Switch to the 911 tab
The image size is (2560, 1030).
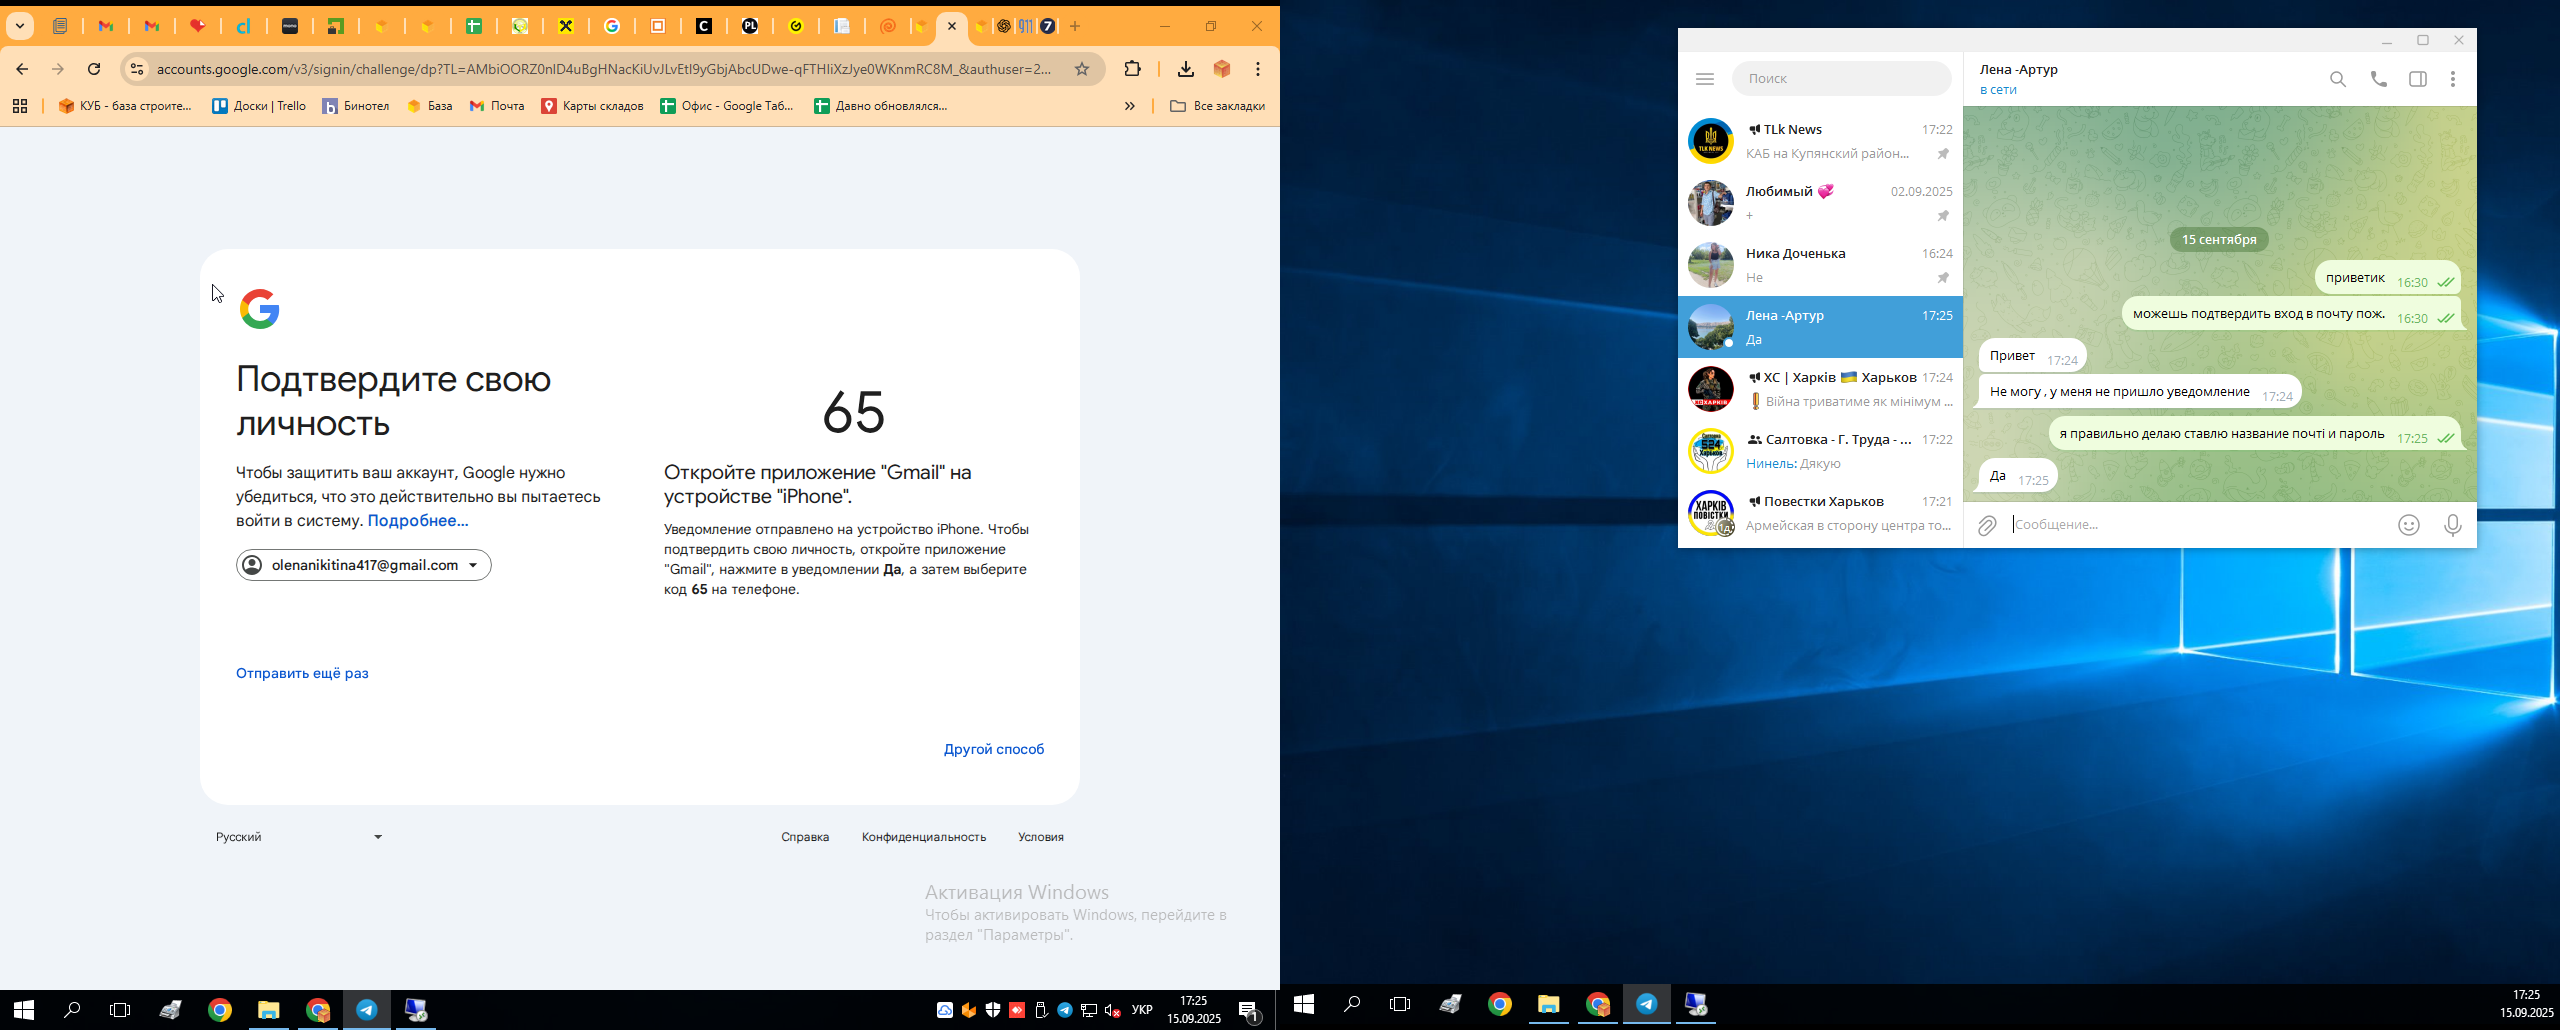point(1025,26)
